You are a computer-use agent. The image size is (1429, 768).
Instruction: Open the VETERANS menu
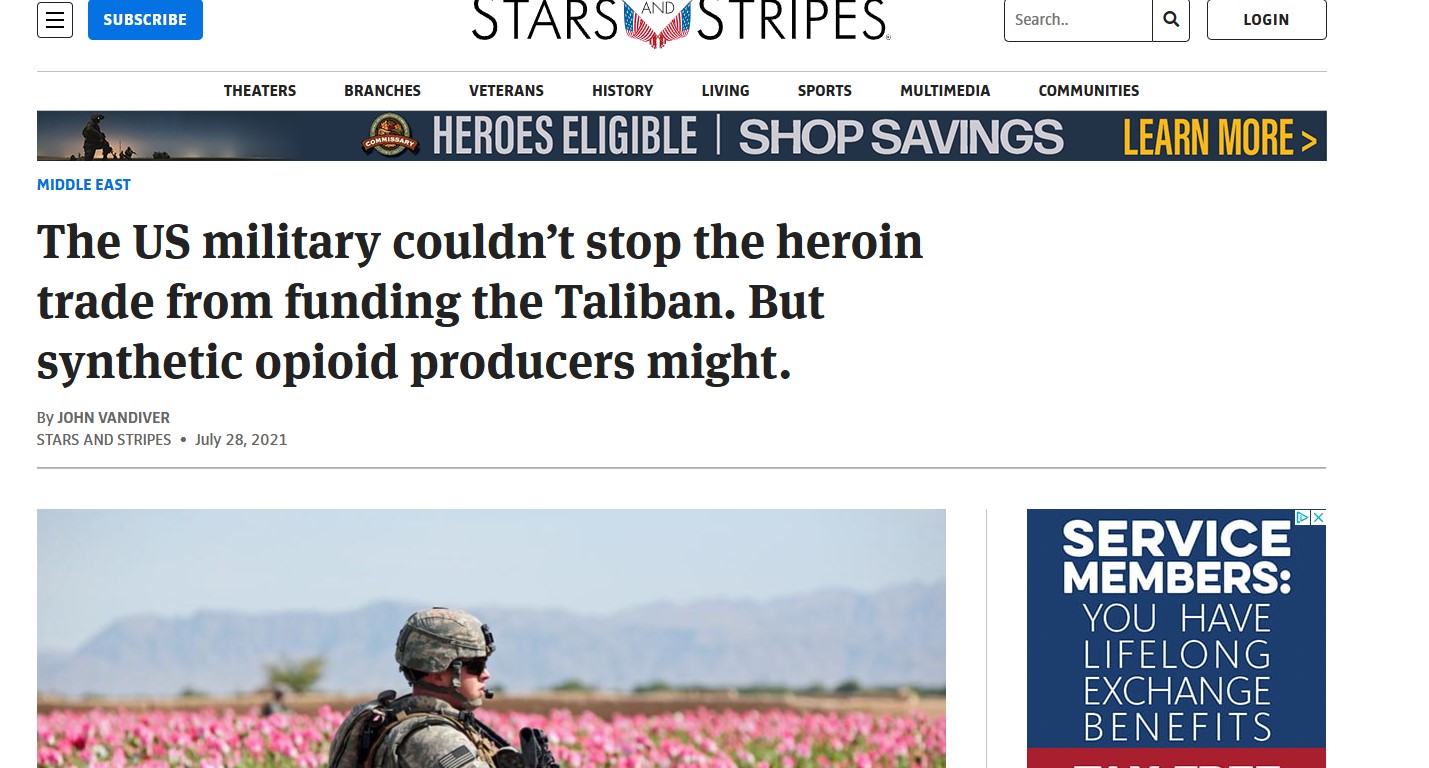click(x=506, y=90)
